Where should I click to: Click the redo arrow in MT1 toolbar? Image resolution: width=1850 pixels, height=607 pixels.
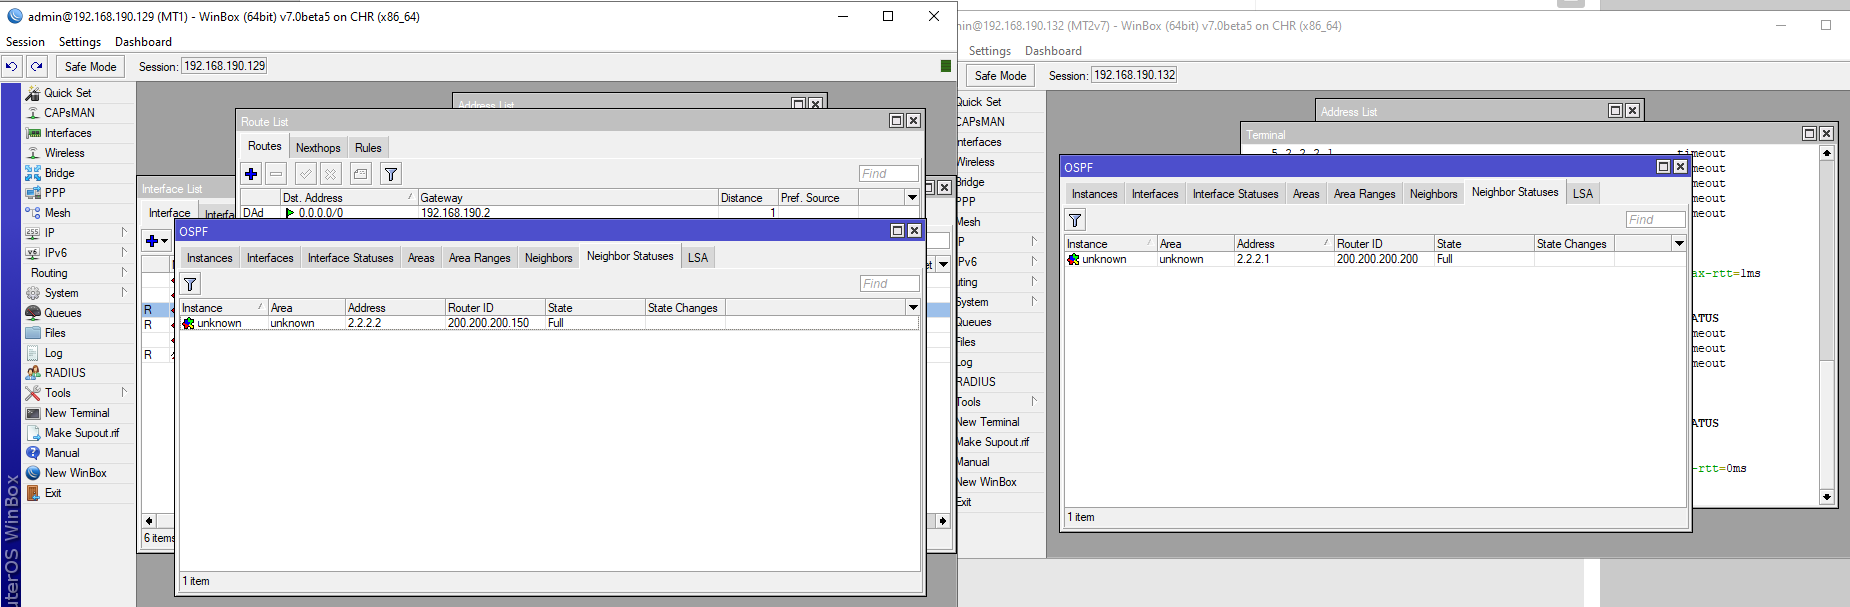point(37,66)
